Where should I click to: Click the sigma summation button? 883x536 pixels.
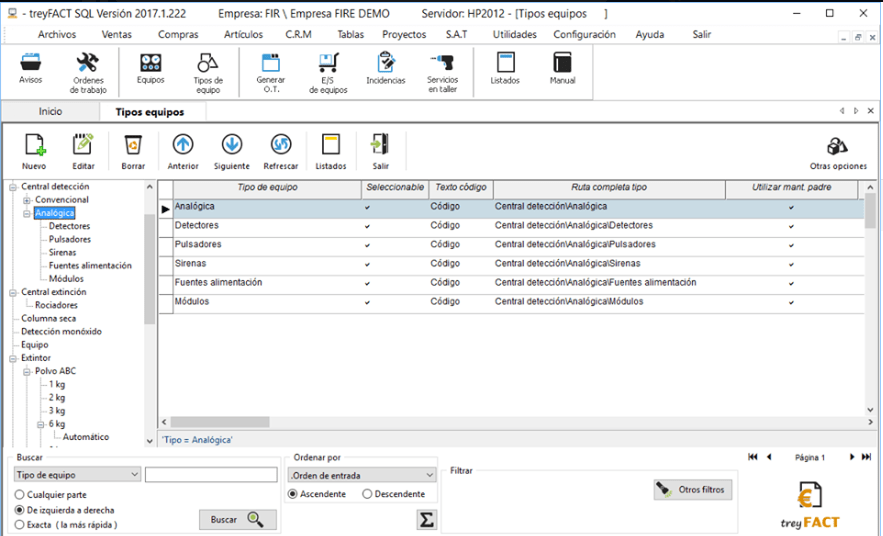coord(427,519)
